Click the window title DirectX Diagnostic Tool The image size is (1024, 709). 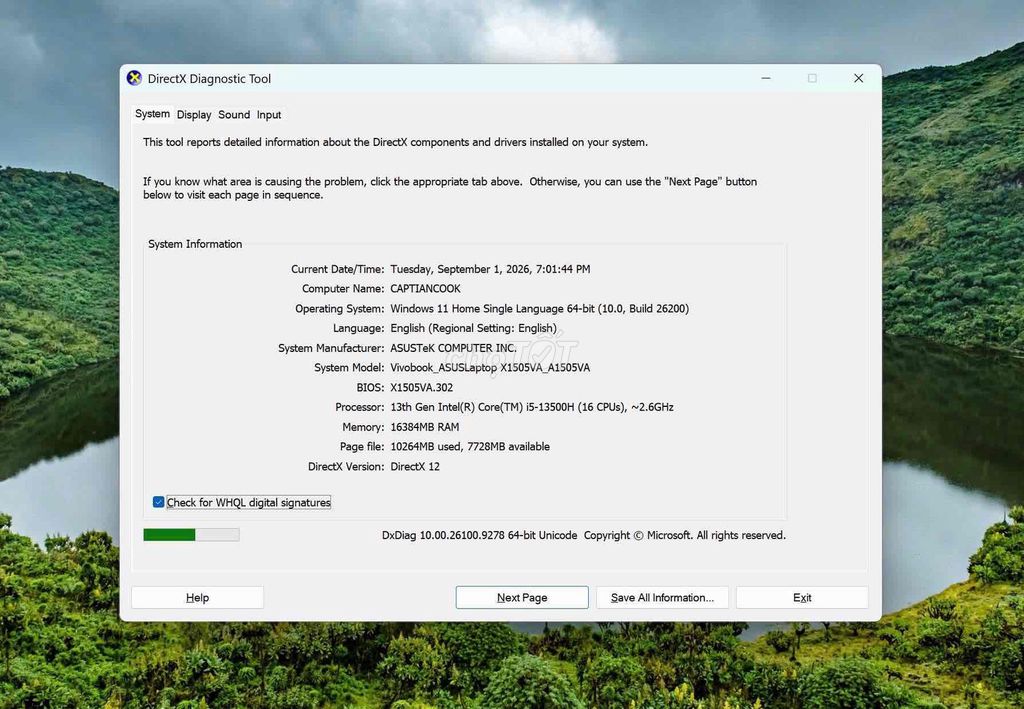click(x=209, y=79)
